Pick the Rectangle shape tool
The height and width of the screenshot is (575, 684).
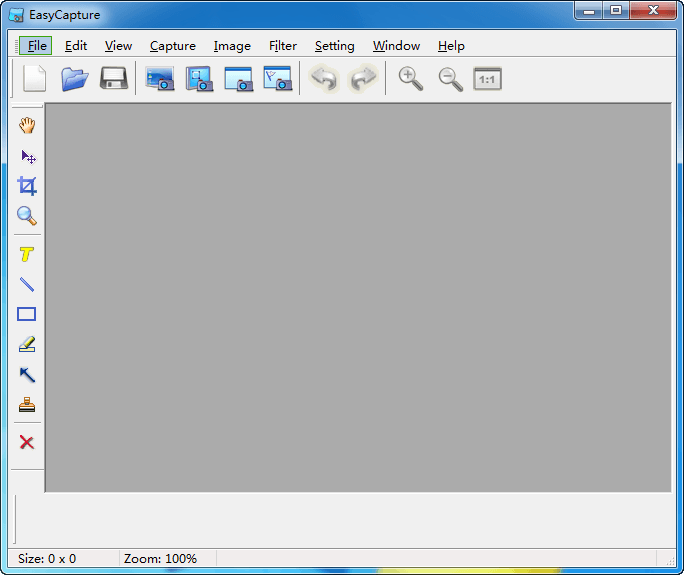[x=27, y=314]
